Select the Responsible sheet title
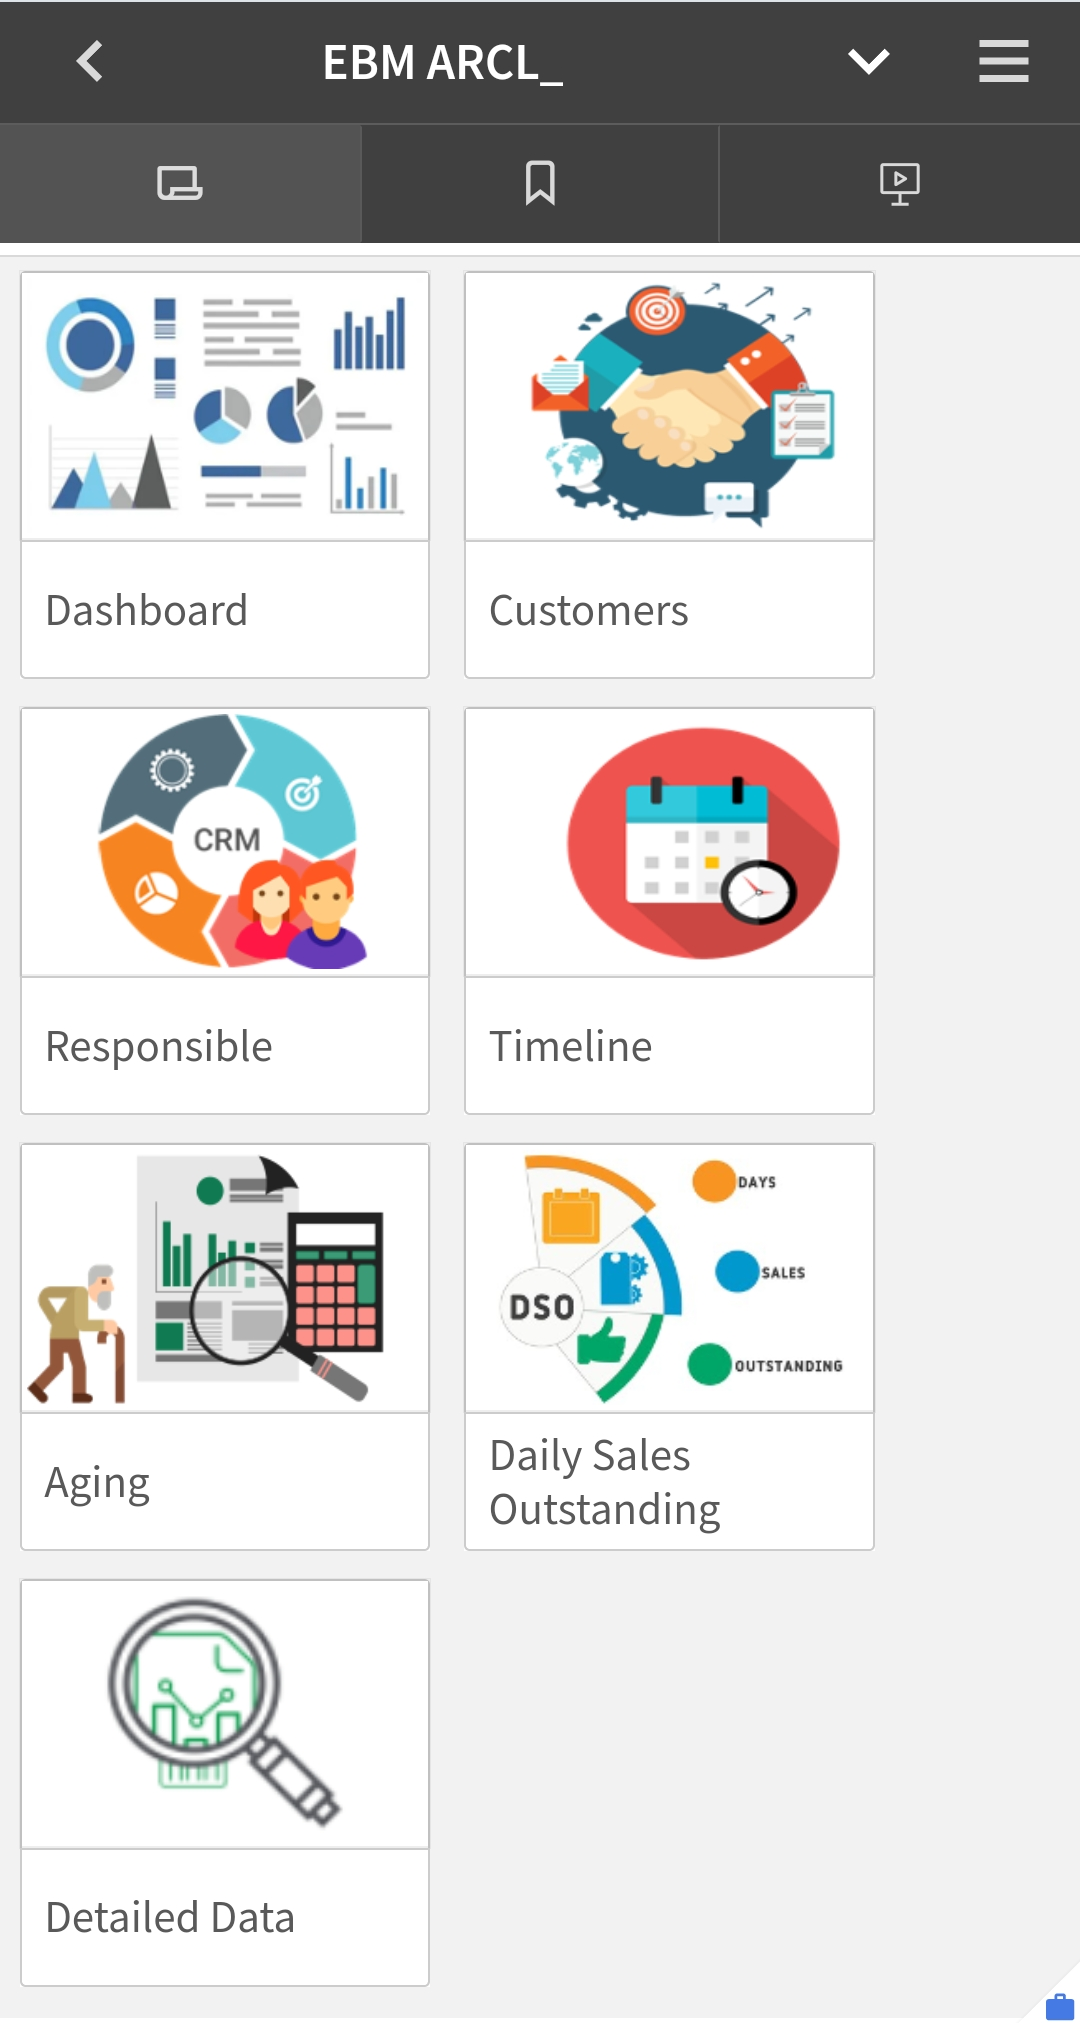 [159, 1047]
